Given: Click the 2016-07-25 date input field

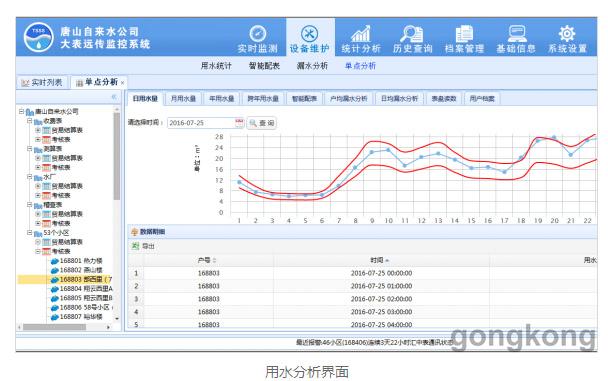Looking at the screenshot, I should (201, 123).
